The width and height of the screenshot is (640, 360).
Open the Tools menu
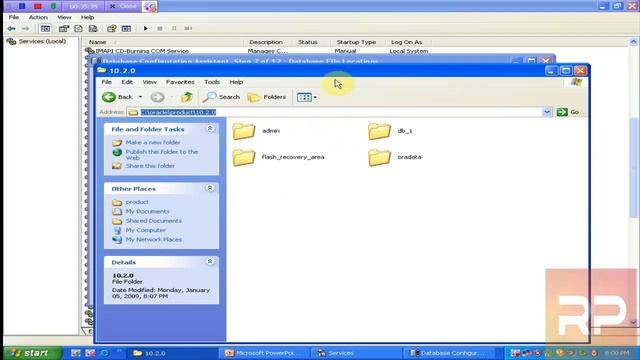(212, 82)
